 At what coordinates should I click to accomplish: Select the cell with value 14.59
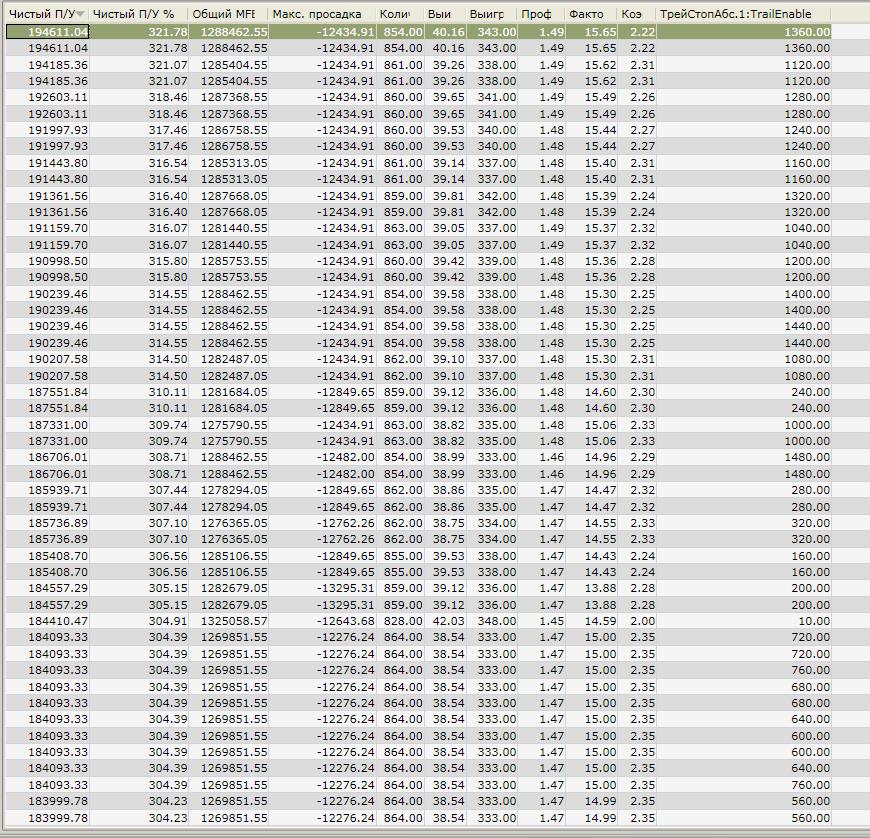(x=591, y=621)
